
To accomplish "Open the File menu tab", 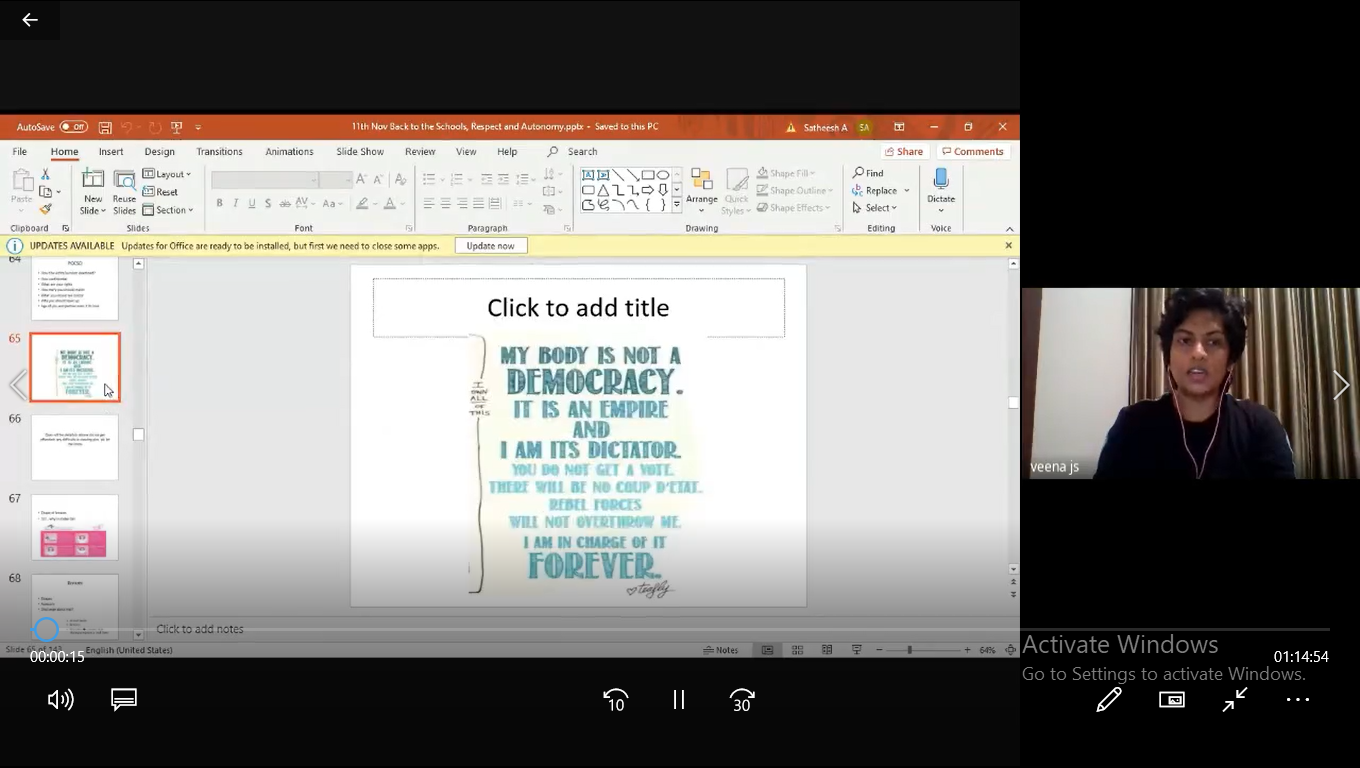I will [19, 152].
